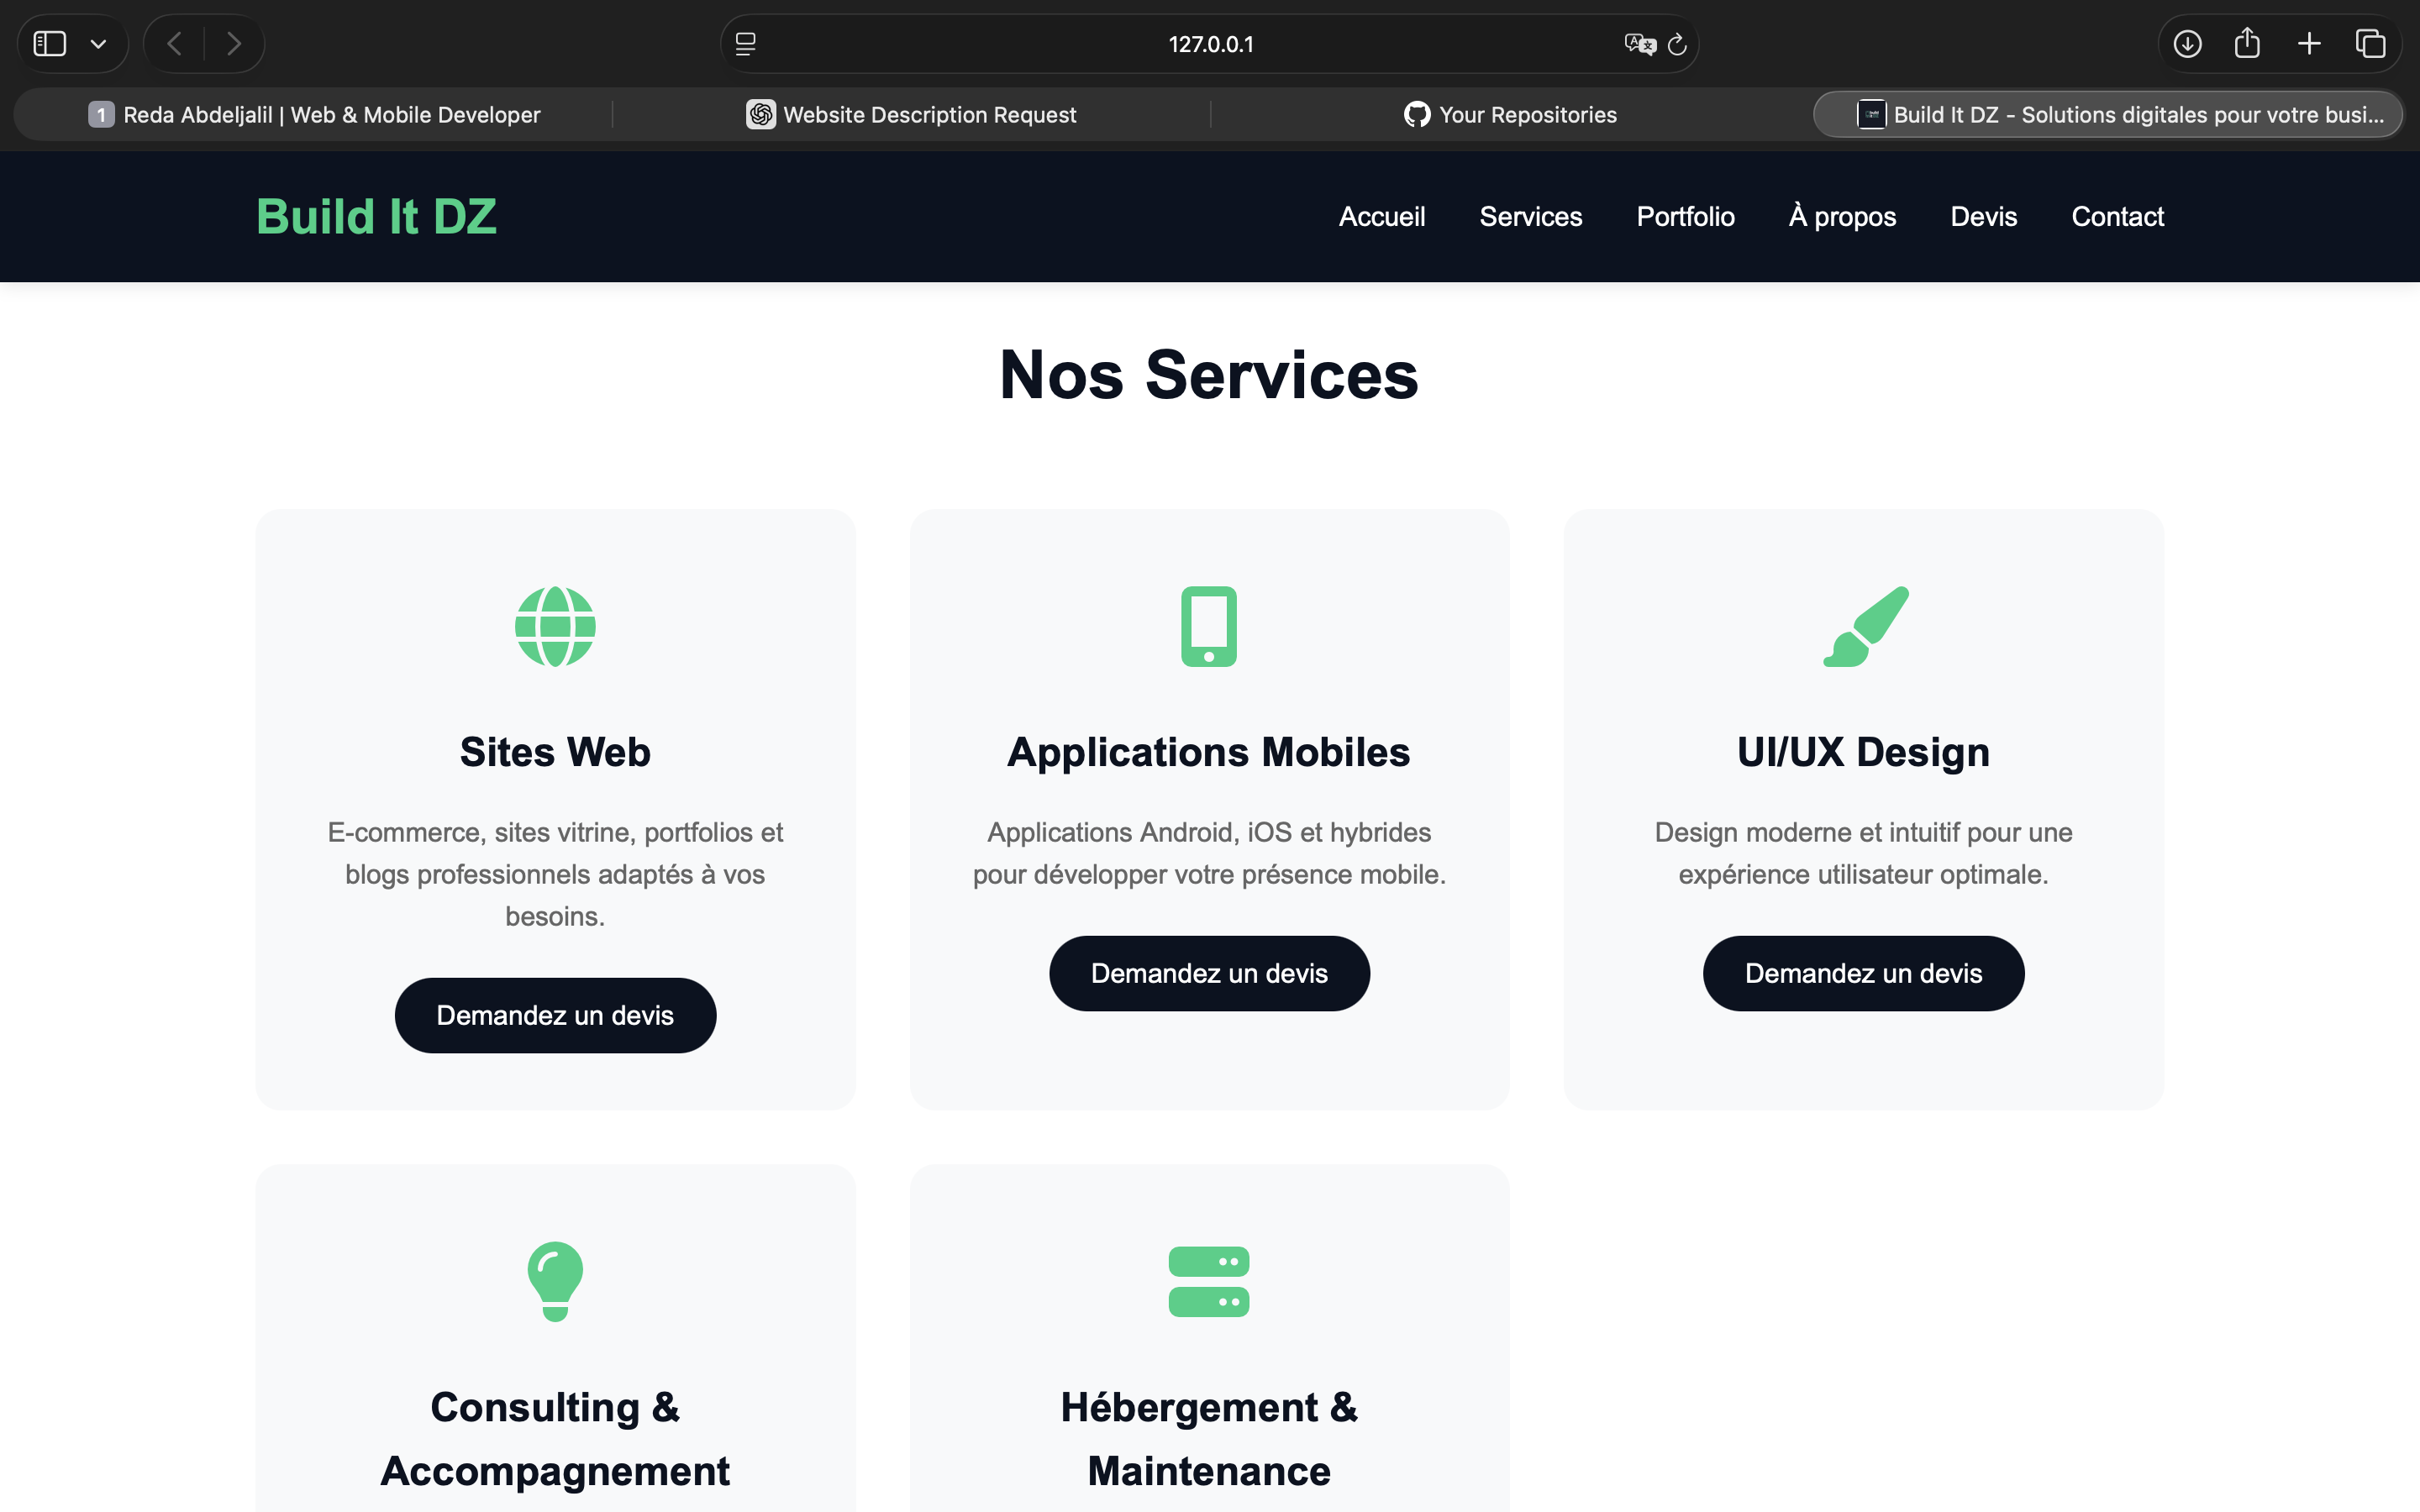Image resolution: width=2420 pixels, height=1512 pixels.
Task: Click the Hébergement & Maintenance title
Action: pos(1209,1439)
